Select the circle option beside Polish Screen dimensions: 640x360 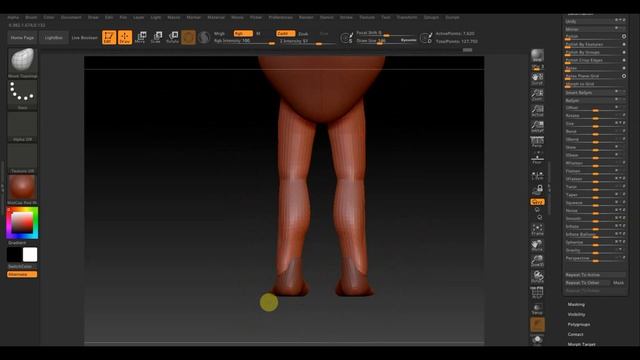pos(624,36)
